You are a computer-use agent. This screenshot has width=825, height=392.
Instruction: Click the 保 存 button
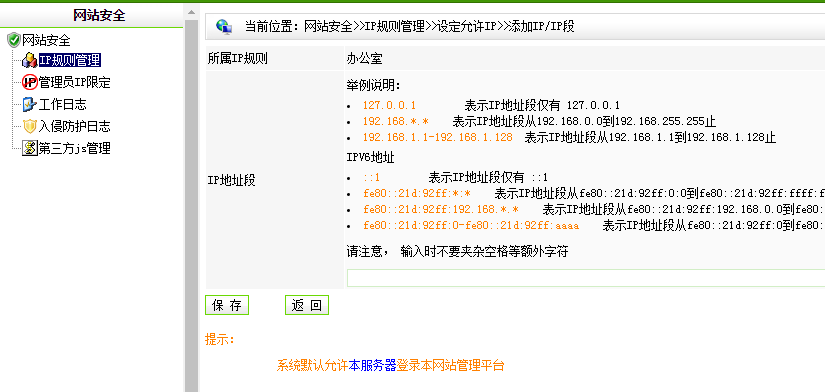[x=227, y=305]
